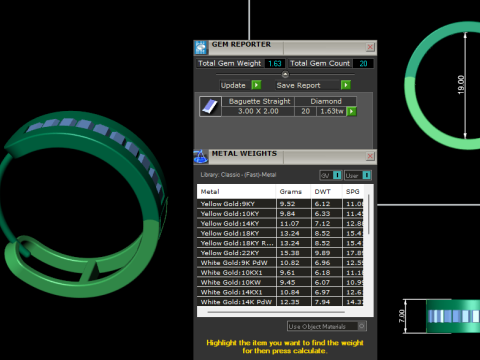Click the 3.00 X 2.00 size cell
Image resolution: width=480 pixels, height=360 pixels.
coord(258,111)
